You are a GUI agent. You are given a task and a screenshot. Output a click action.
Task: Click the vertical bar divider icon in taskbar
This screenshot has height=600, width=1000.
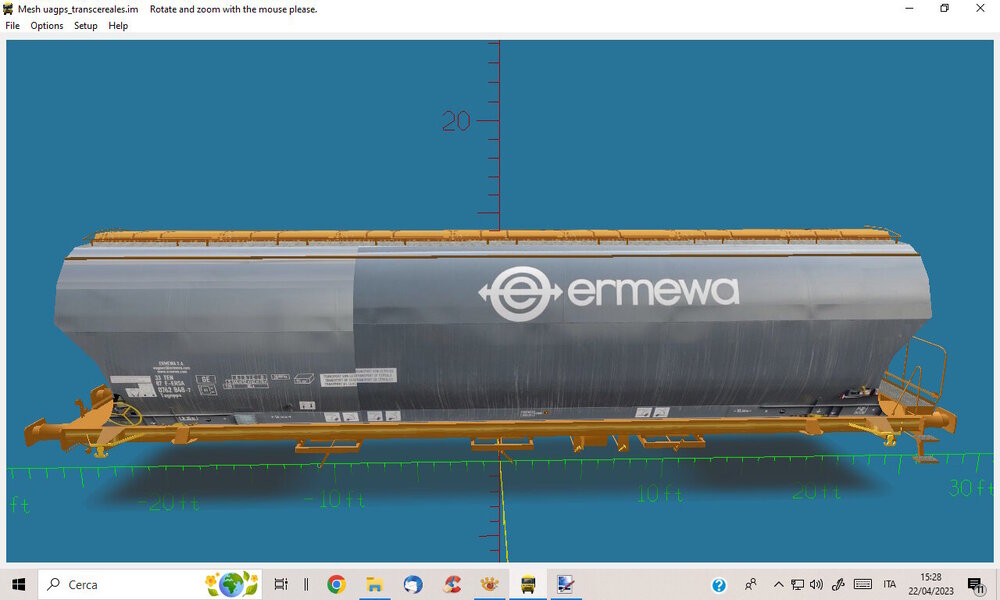[x=306, y=584]
